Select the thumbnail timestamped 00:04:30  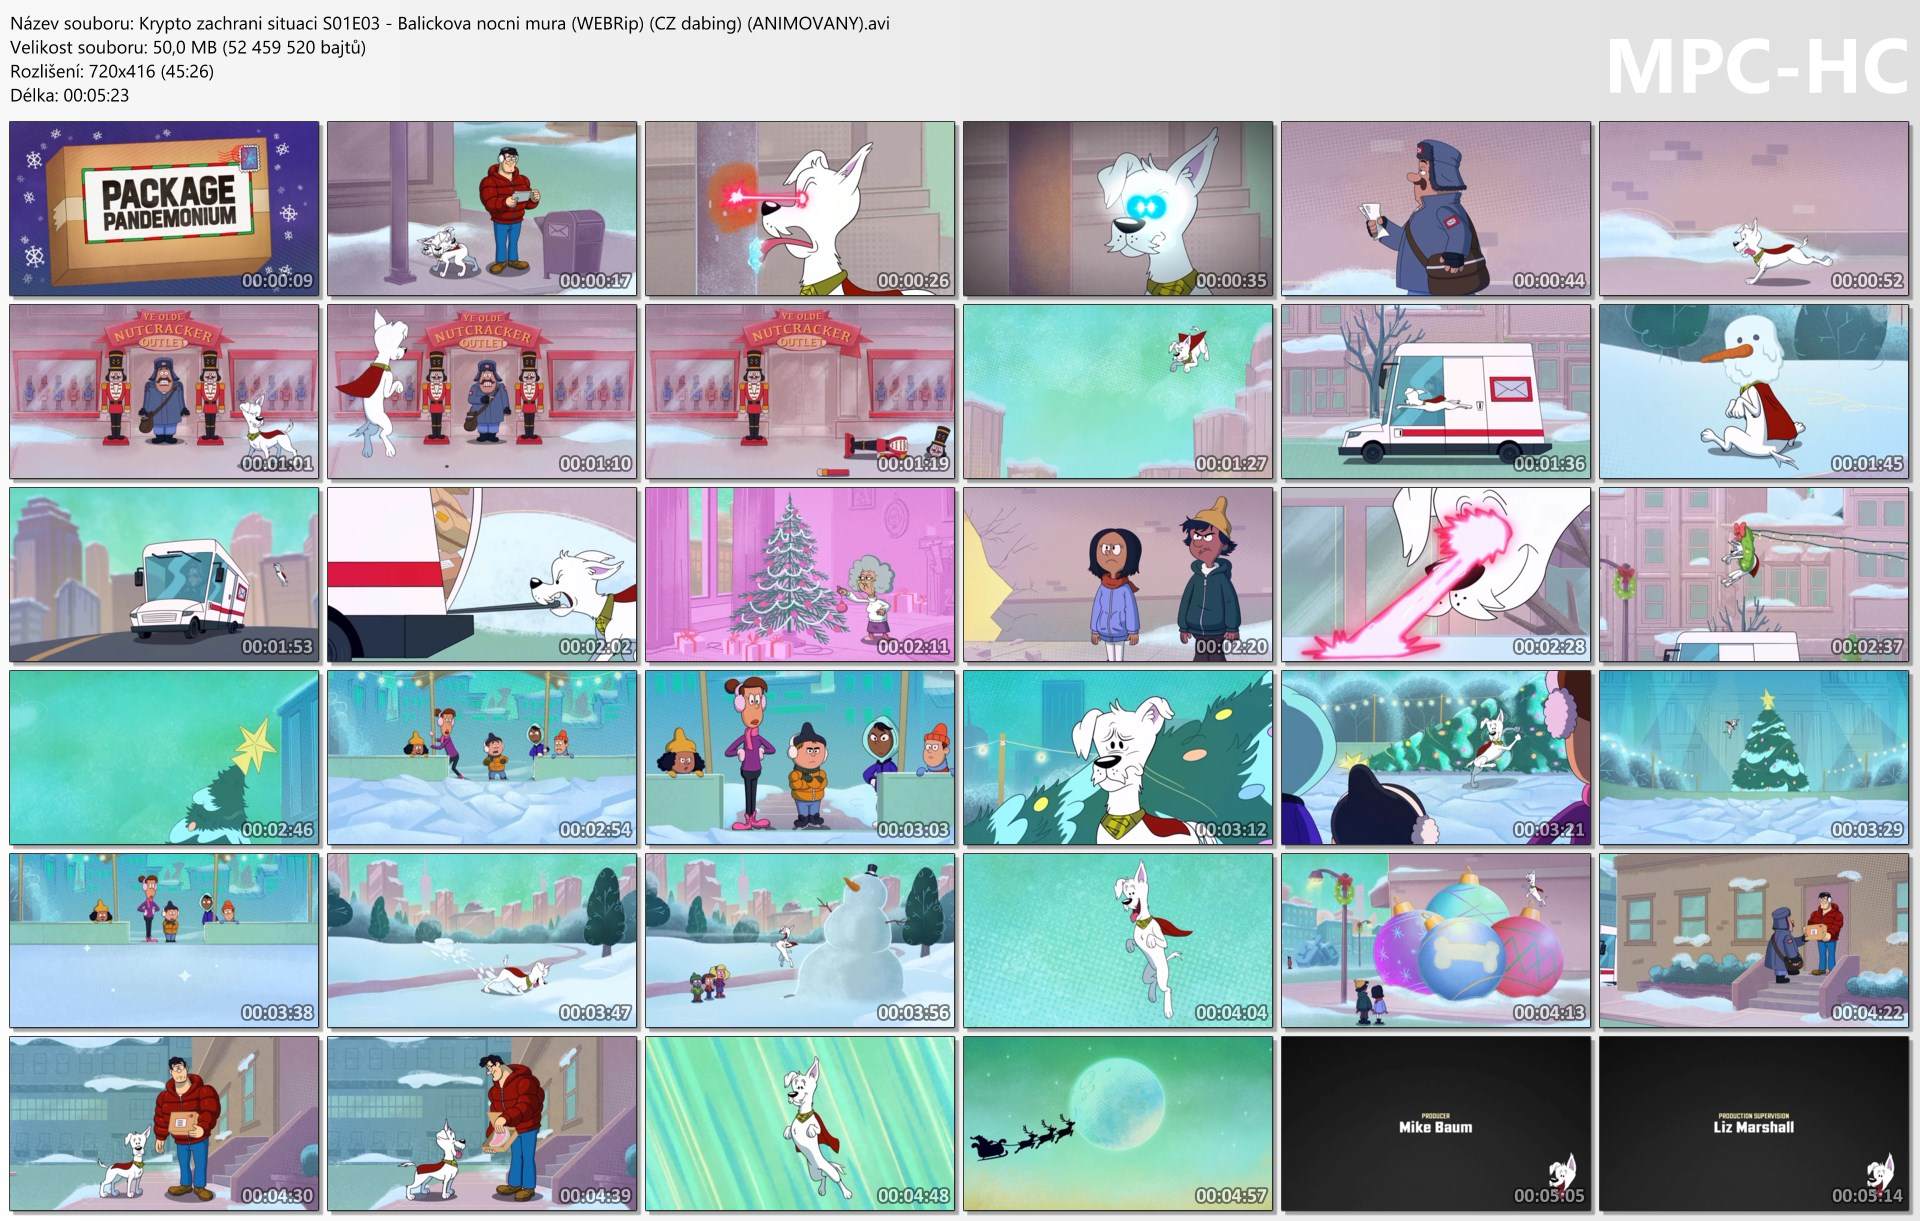tap(164, 1124)
